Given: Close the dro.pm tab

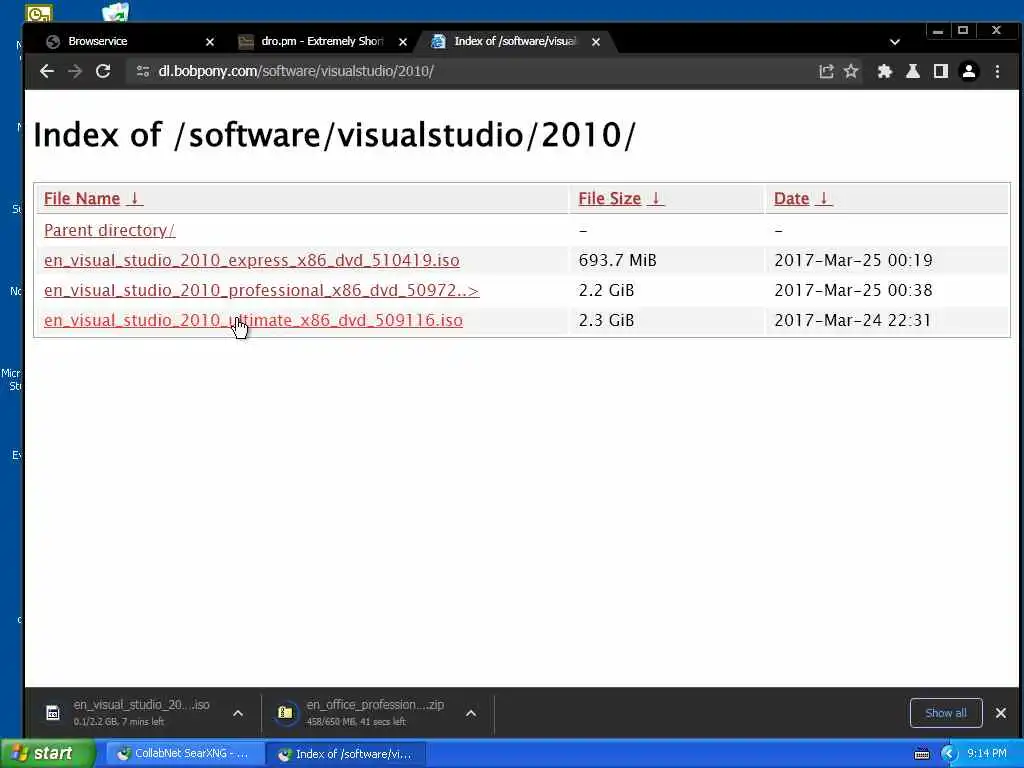Looking at the screenshot, I should 403,42.
